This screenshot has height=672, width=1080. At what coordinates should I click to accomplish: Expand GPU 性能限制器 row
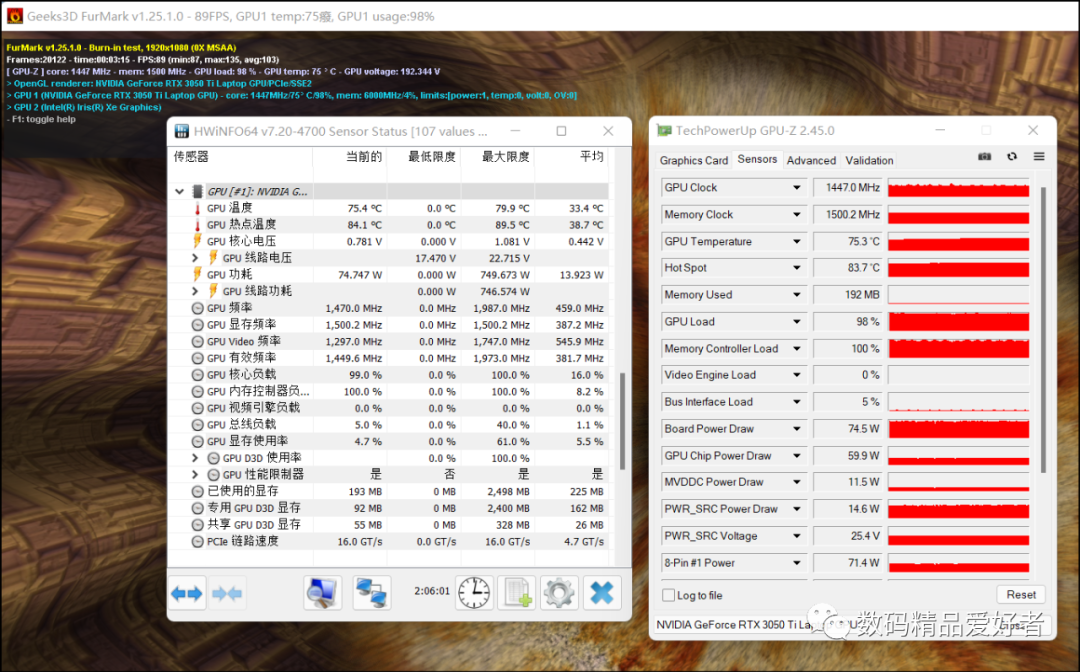[195, 474]
